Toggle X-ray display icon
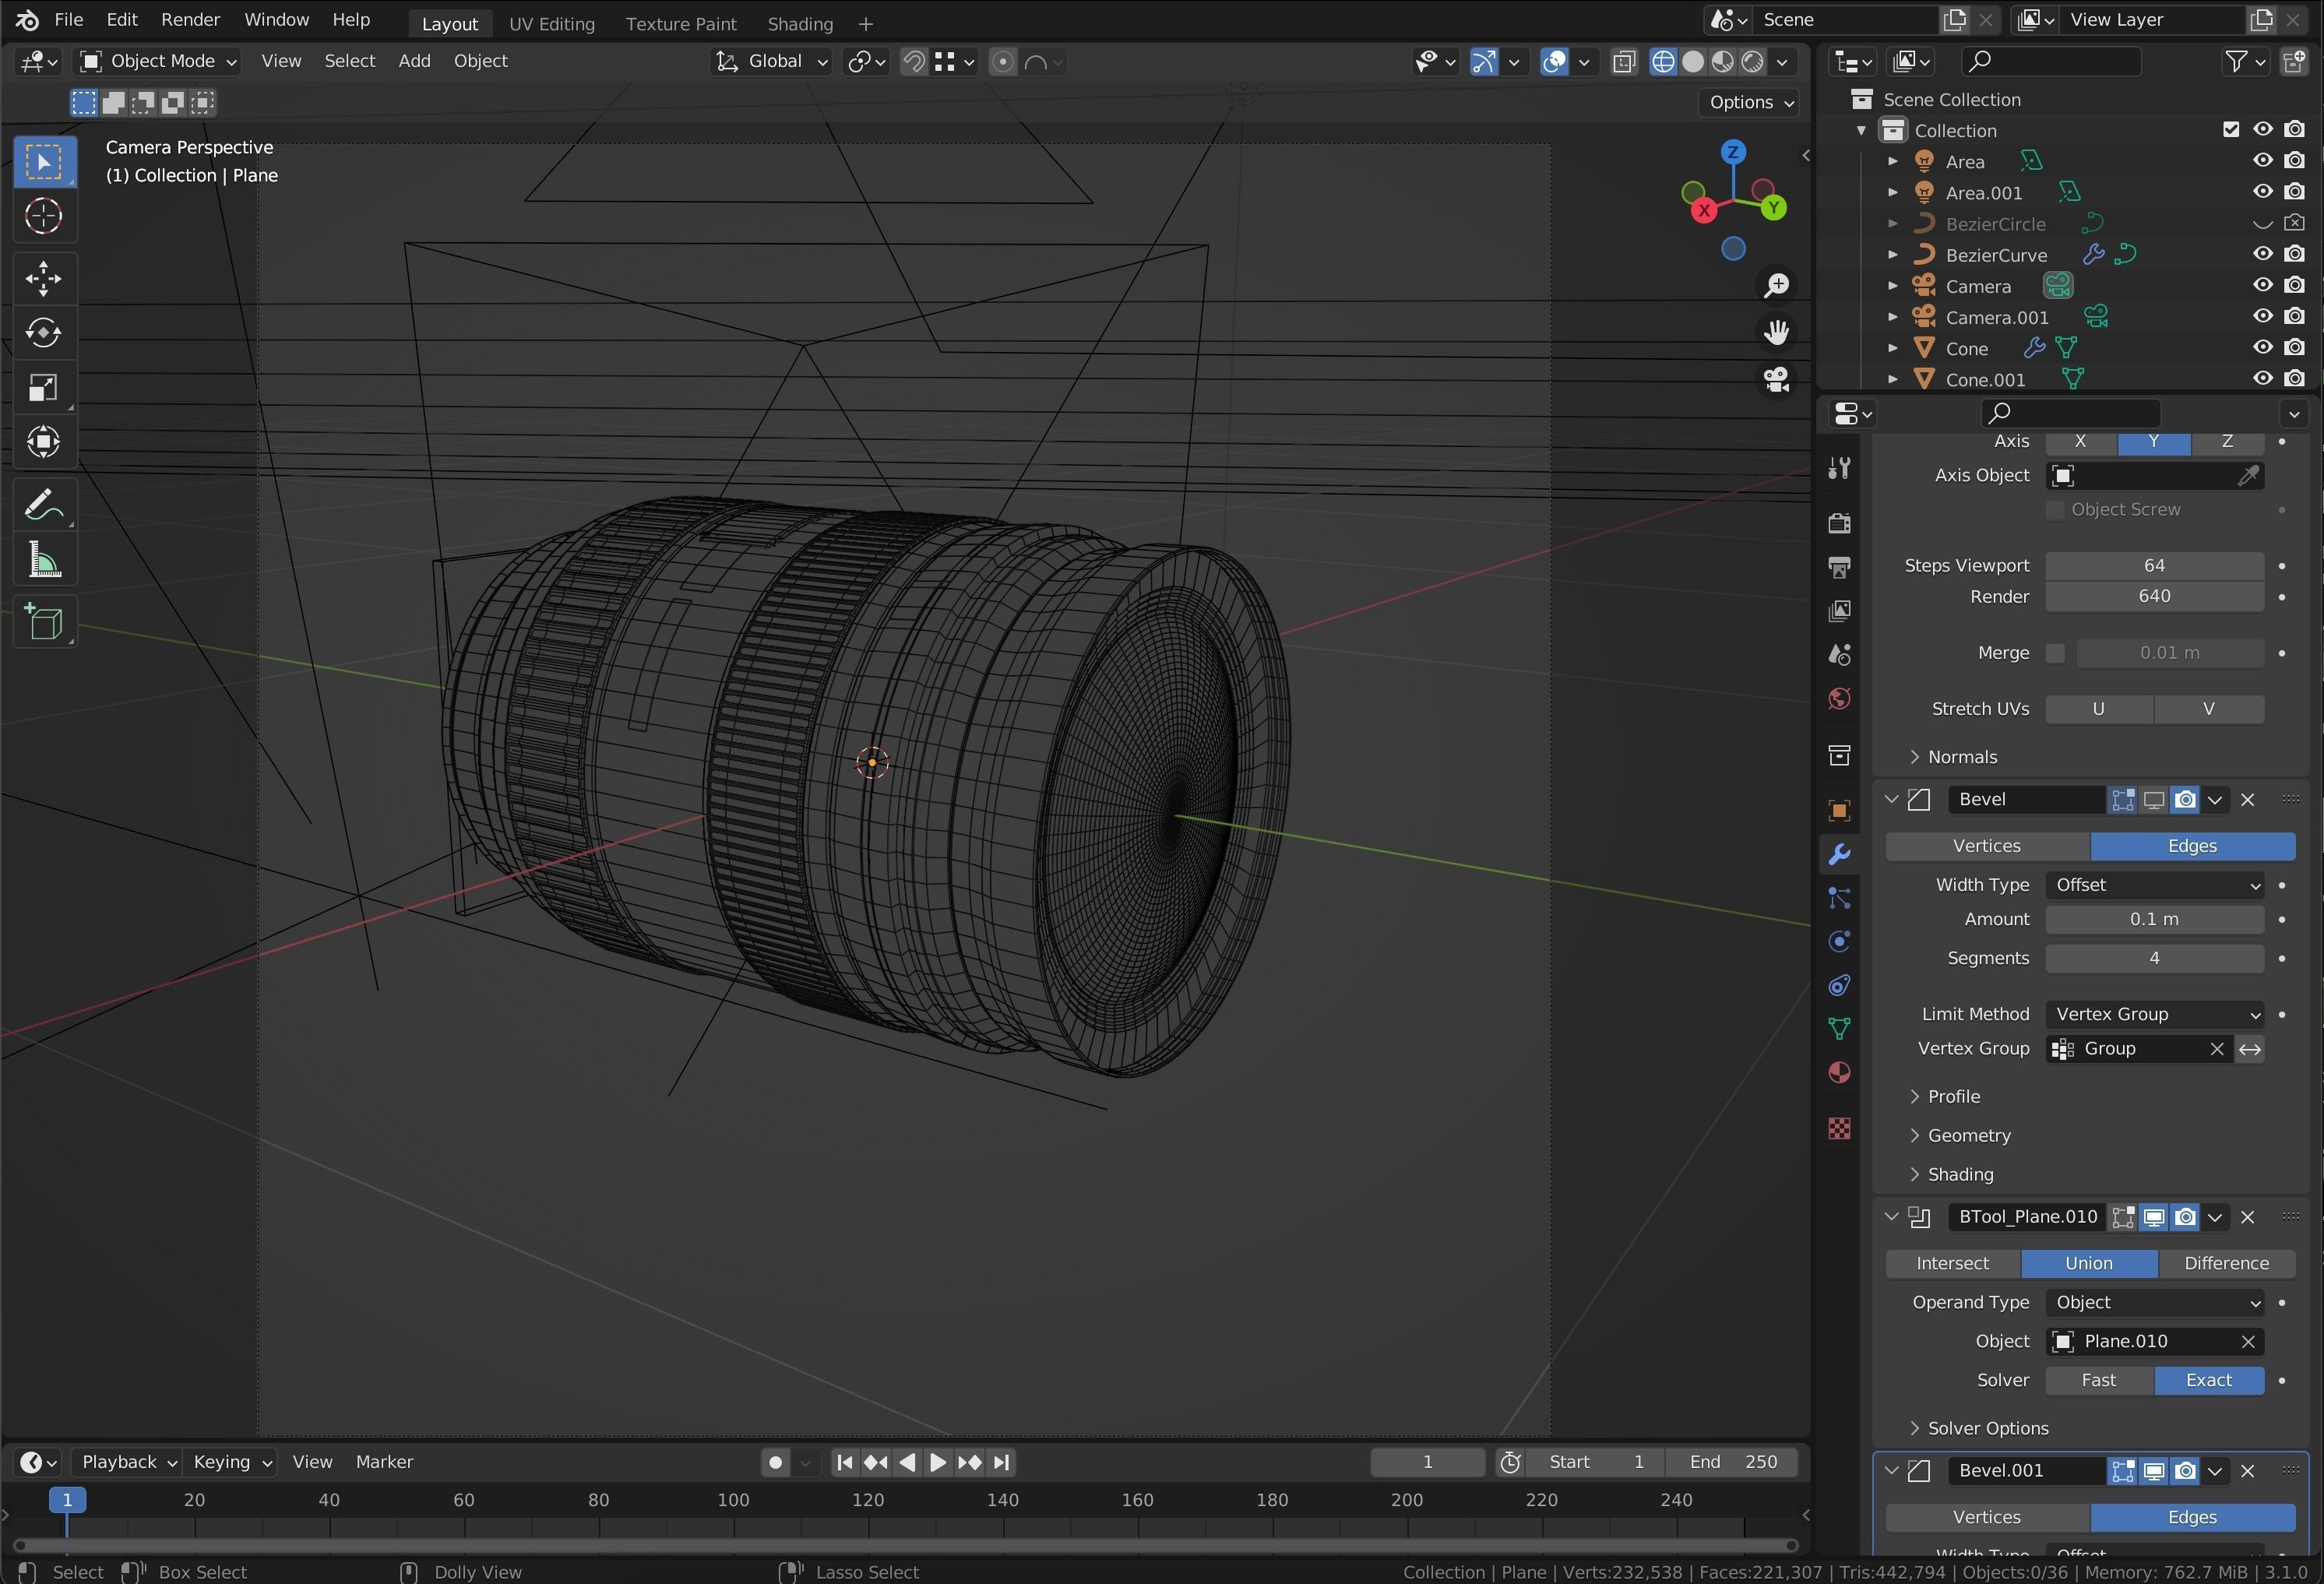This screenshot has height=1584, width=2324. coord(1624,62)
